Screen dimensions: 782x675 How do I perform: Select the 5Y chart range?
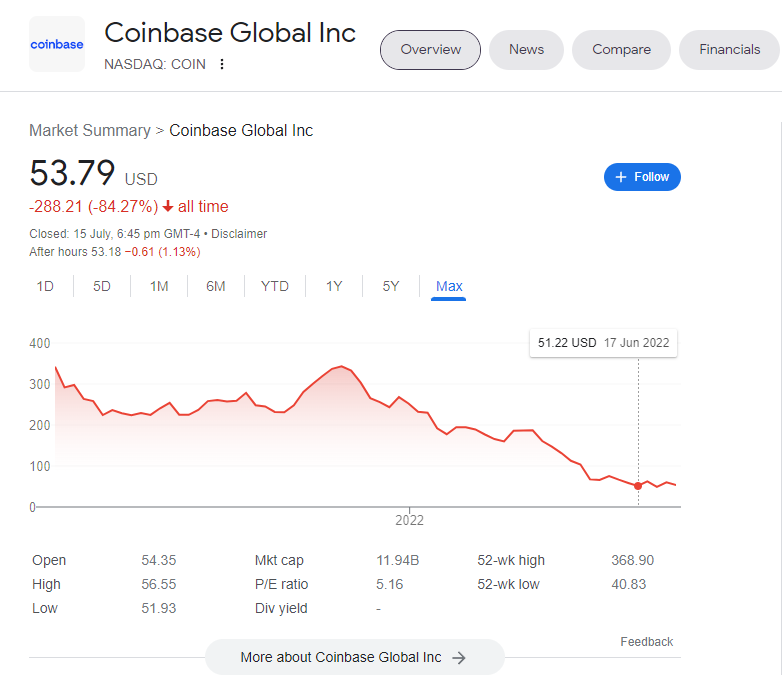coord(391,286)
